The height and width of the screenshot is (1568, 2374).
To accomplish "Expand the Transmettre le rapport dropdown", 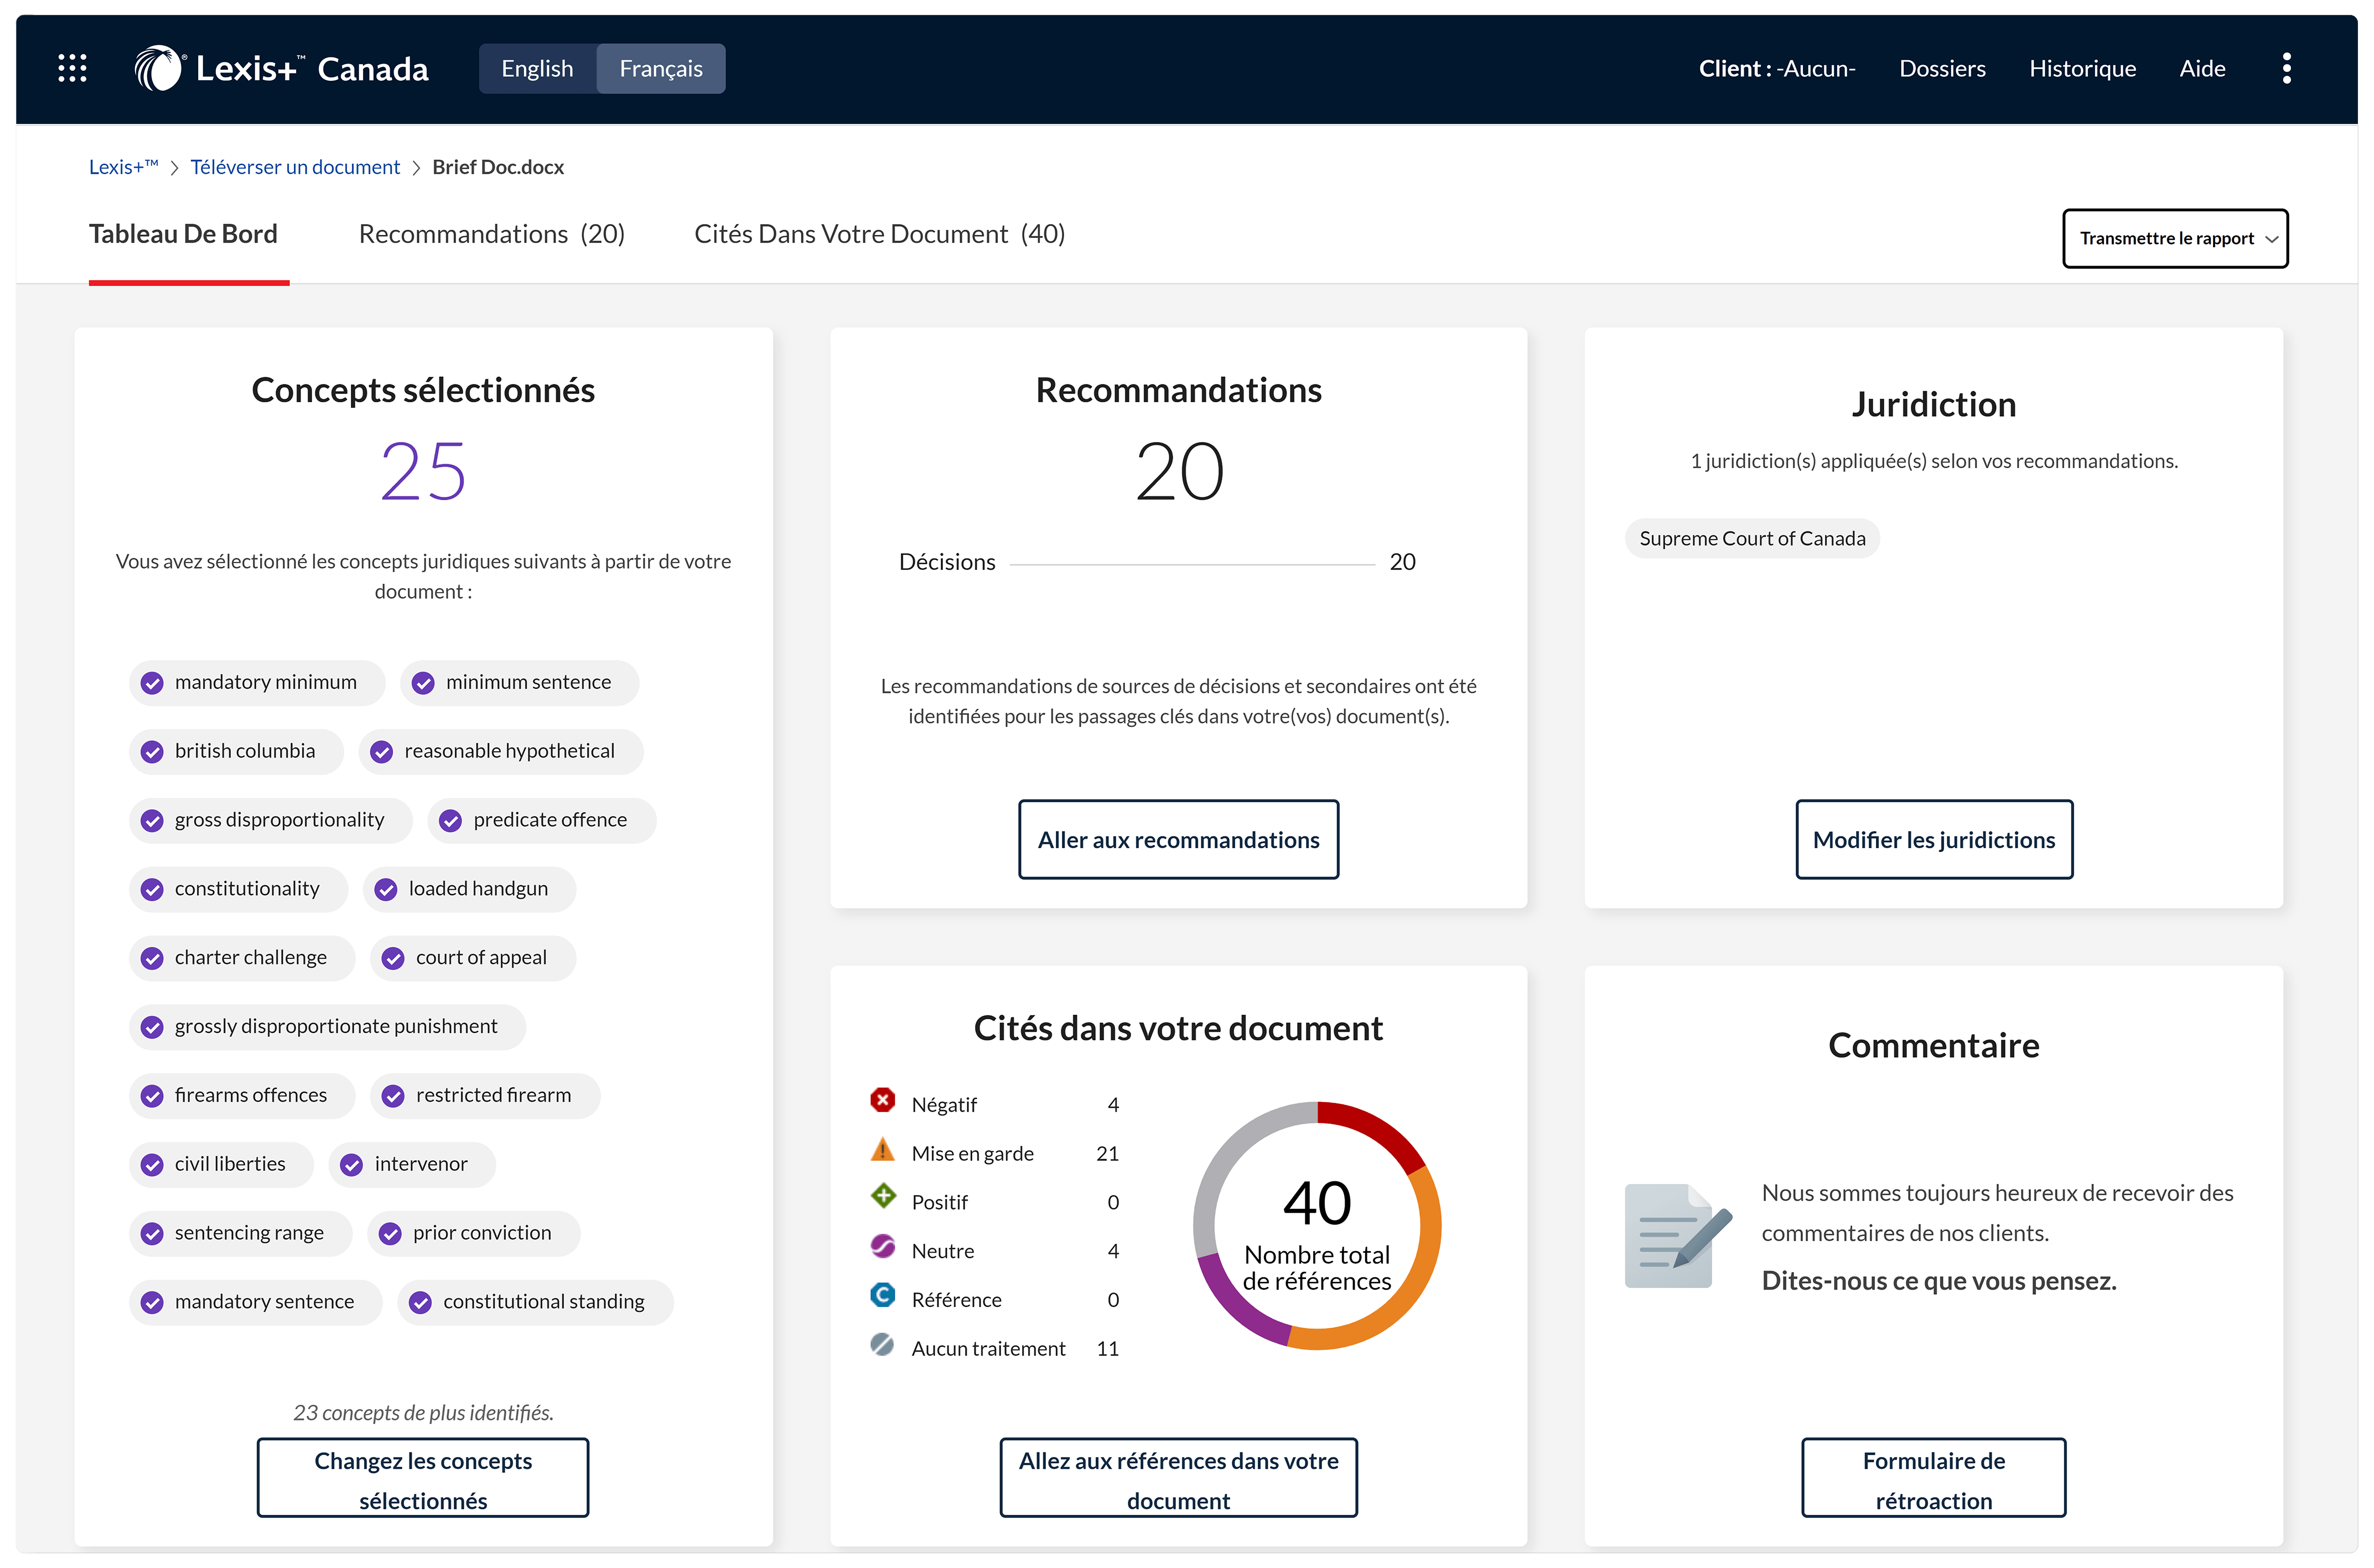I will click(2174, 238).
